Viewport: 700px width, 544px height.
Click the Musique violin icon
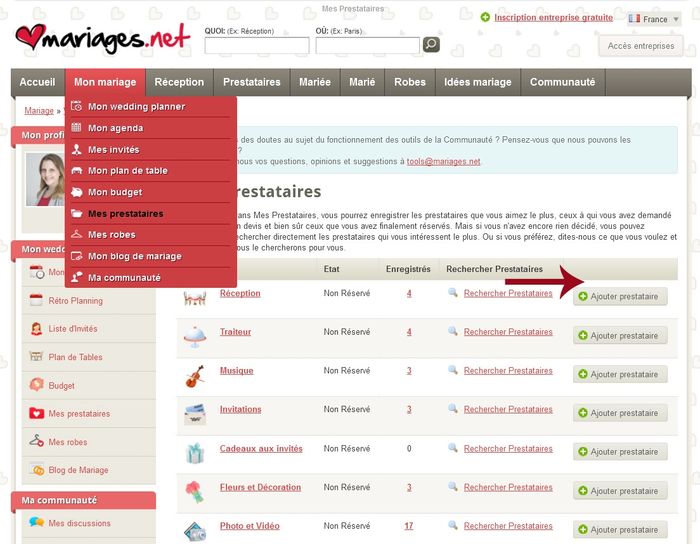pos(195,376)
